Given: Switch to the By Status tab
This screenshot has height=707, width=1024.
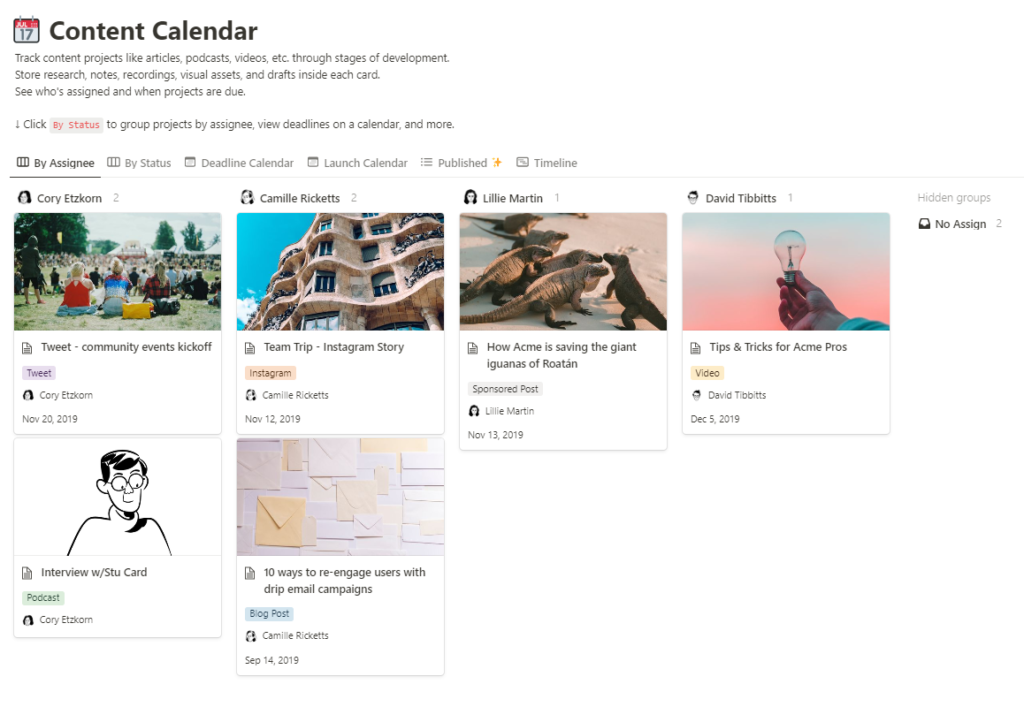Looking at the screenshot, I should [x=139, y=163].
